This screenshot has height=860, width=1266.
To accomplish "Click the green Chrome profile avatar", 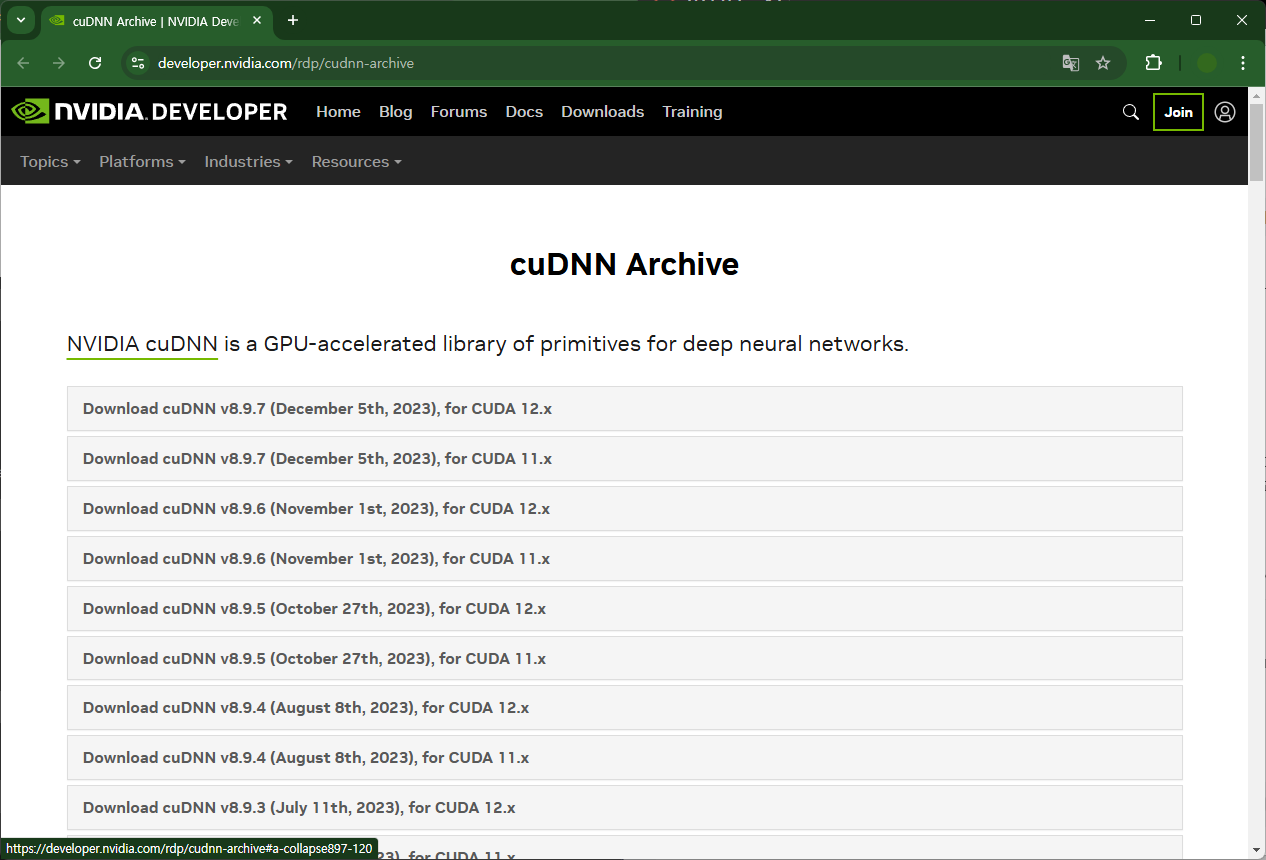I will tap(1207, 63).
